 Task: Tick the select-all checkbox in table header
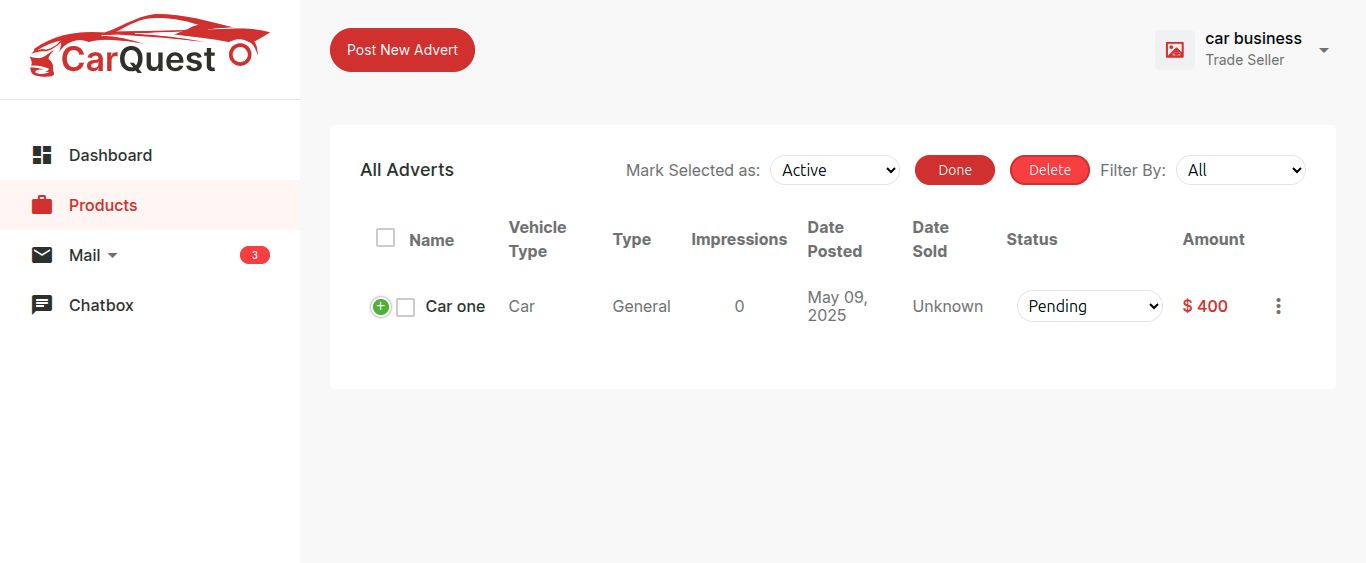point(385,238)
